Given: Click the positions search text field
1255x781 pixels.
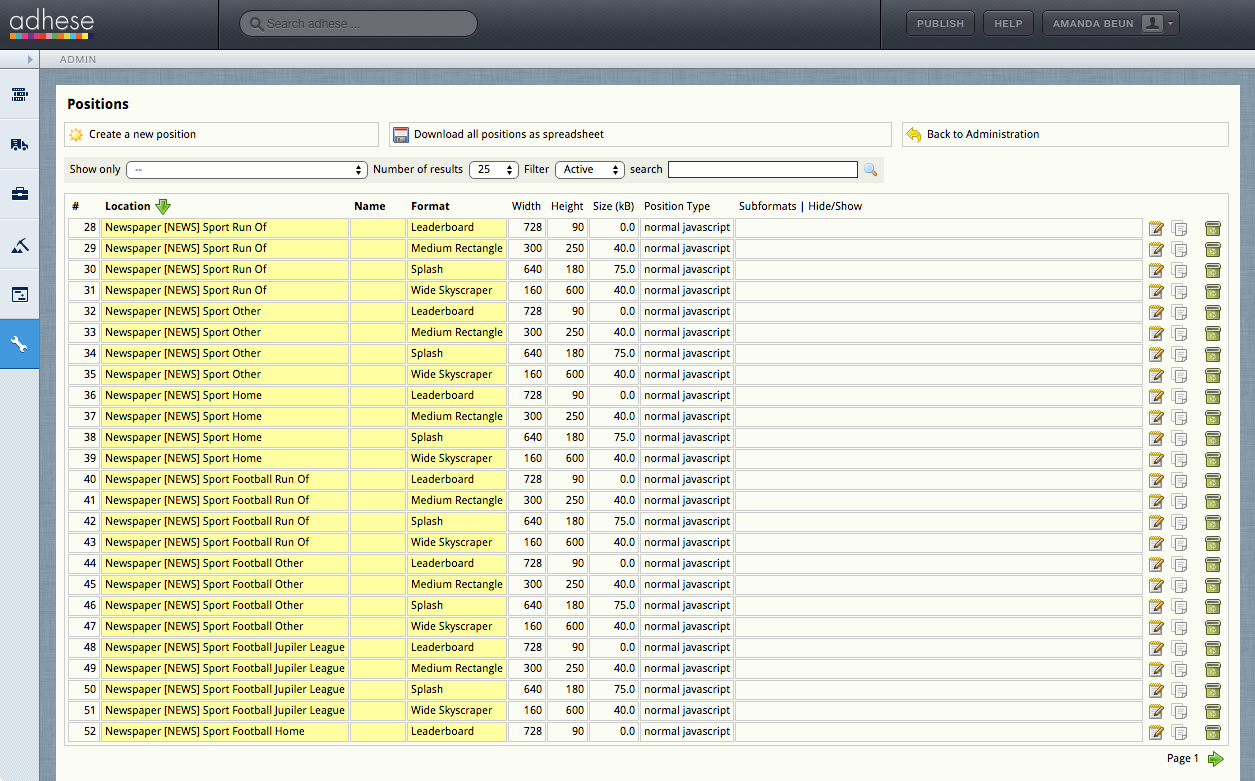Looking at the screenshot, I should click(762, 170).
